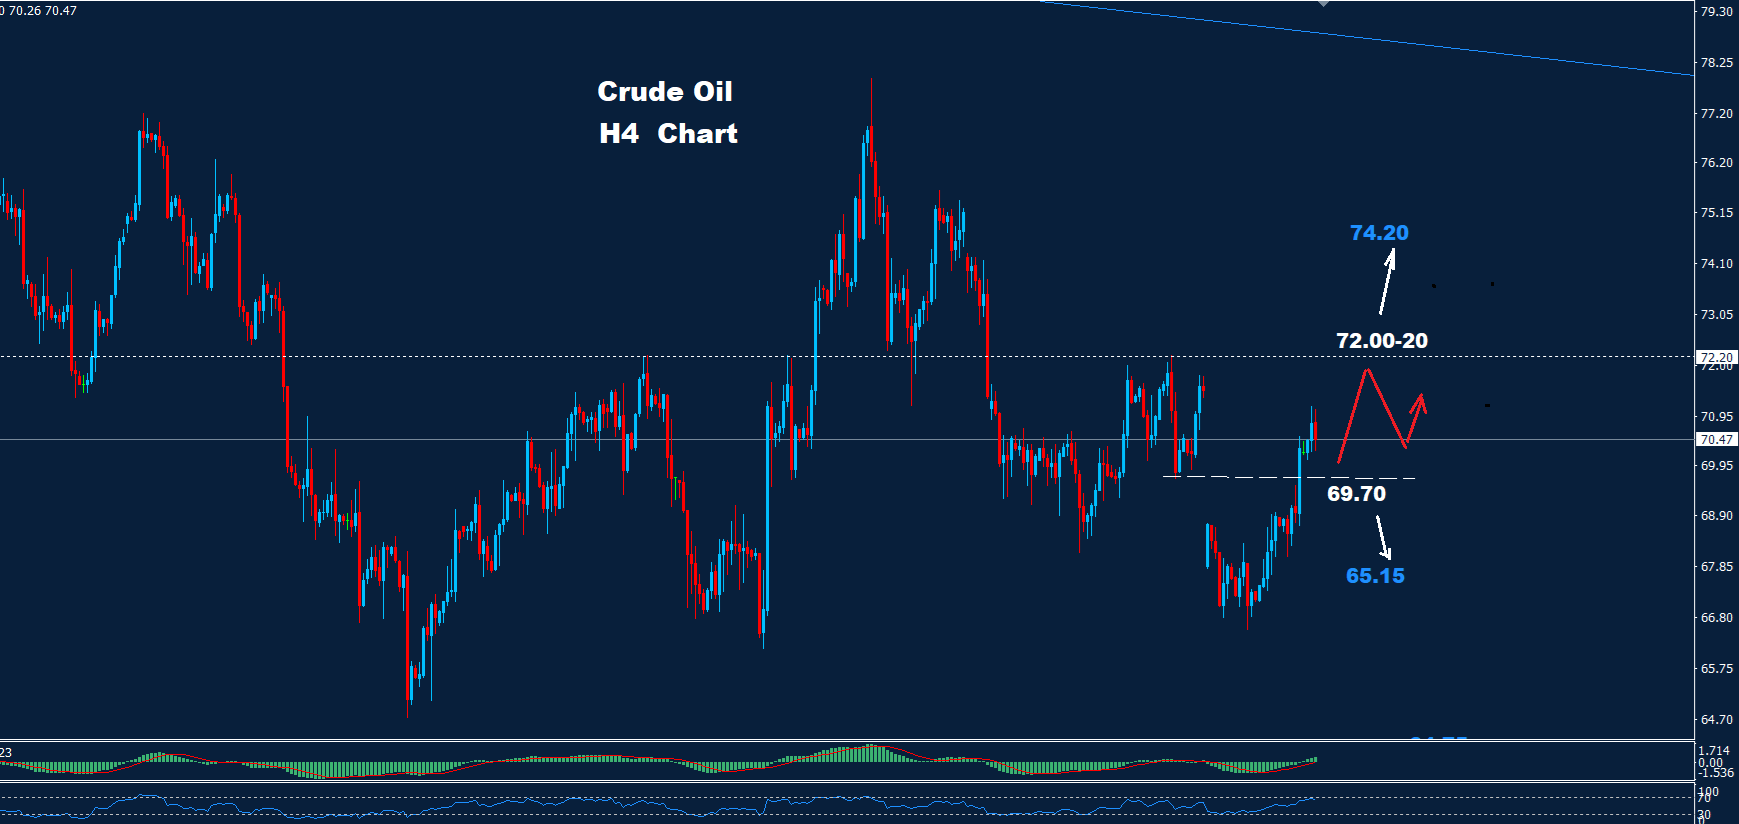Select the blue 74.20 target label

(1379, 233)
